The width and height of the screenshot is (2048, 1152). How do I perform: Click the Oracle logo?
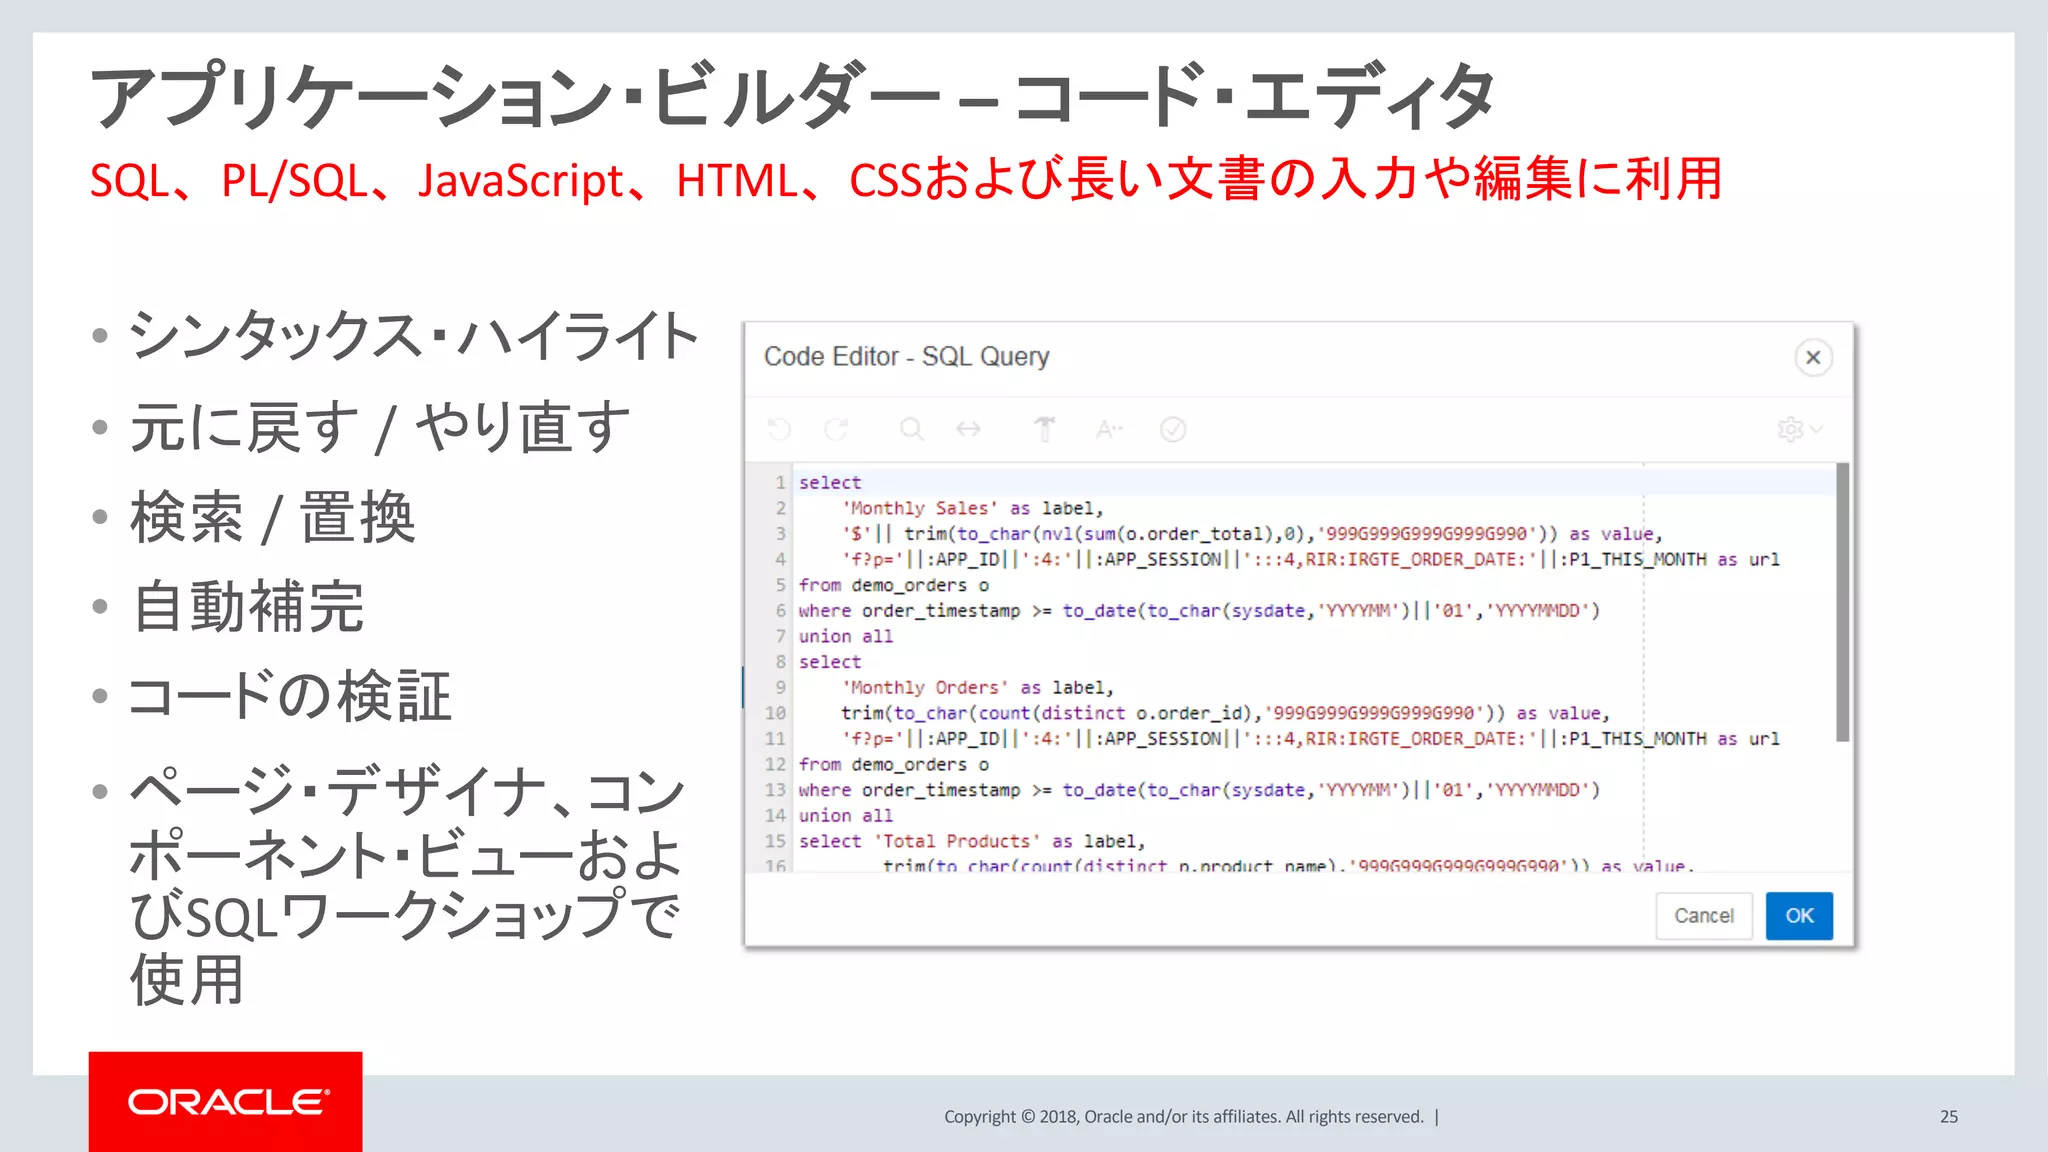(x=226, y=1102)
